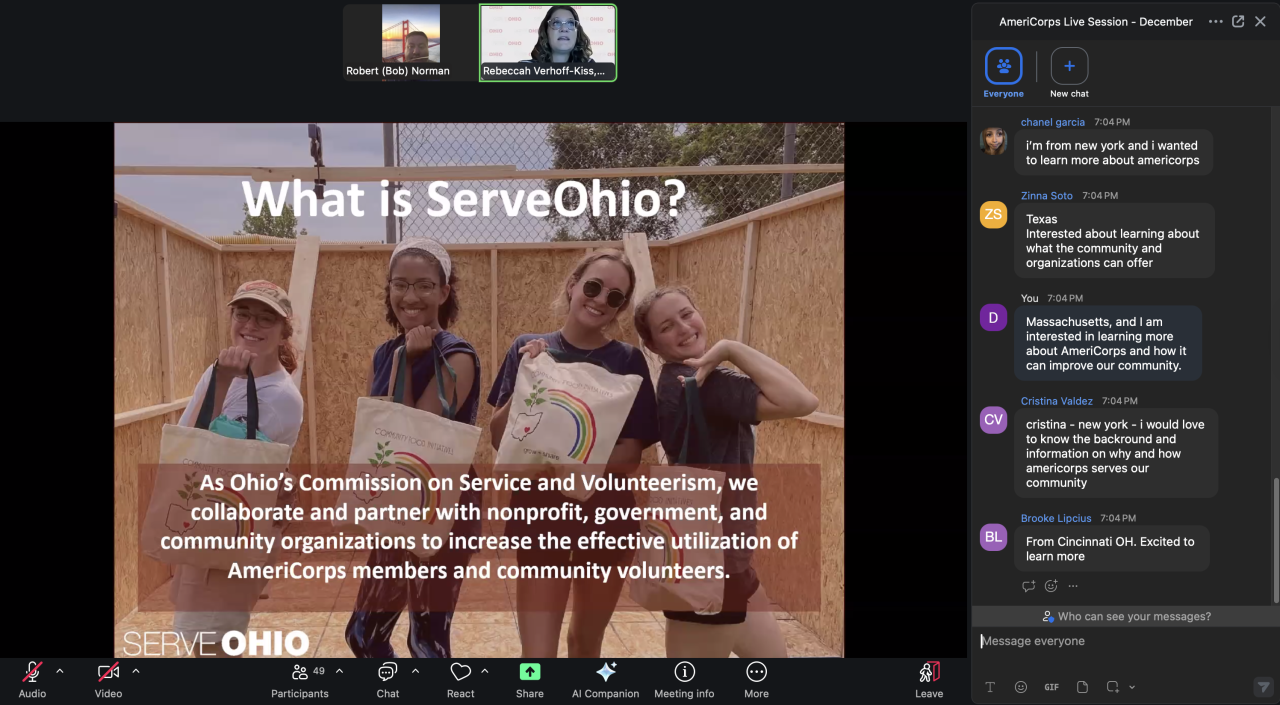The width and height of the screenshot is (1280, 705).
Task: Click the chanel garcia sender name
Action: 1053,122
